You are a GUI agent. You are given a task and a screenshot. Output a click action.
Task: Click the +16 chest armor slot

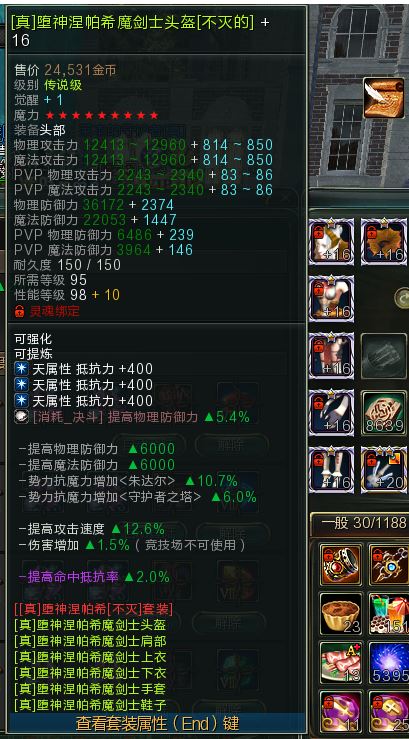tap(331, 299)
